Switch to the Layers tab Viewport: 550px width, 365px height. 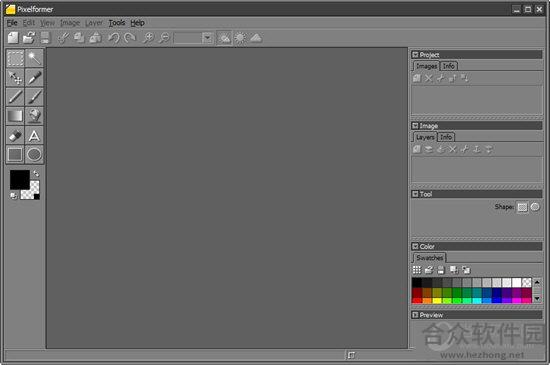pos(425,137)
